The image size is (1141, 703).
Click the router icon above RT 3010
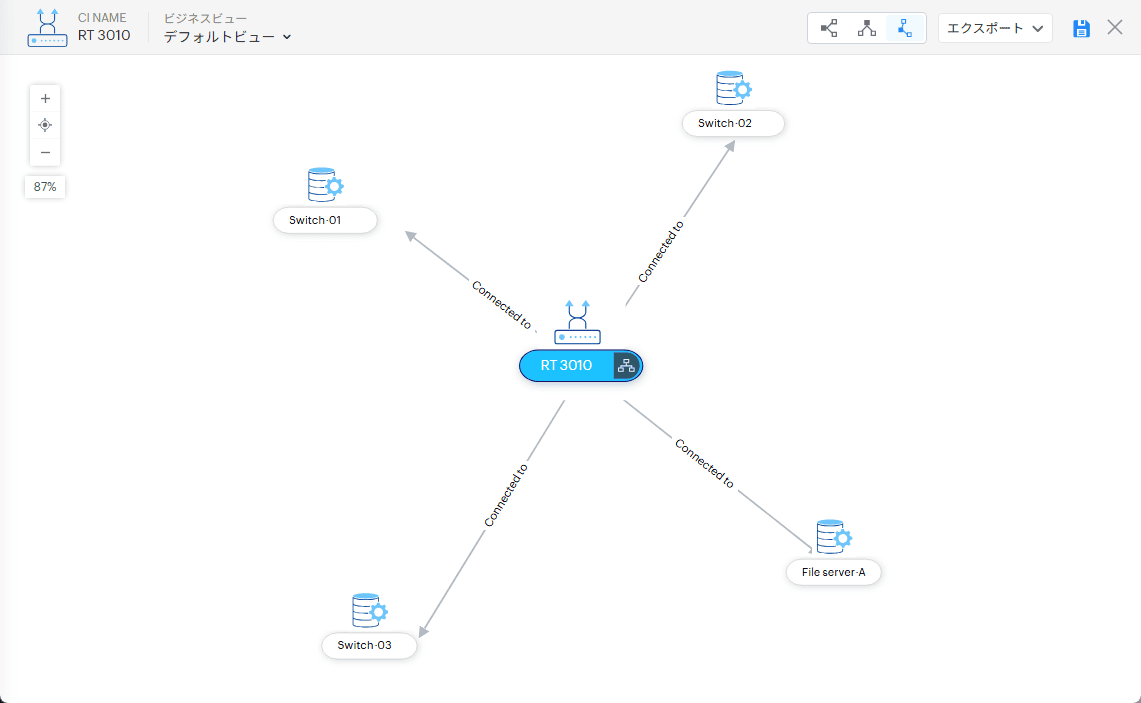click(x=577, y=322)
